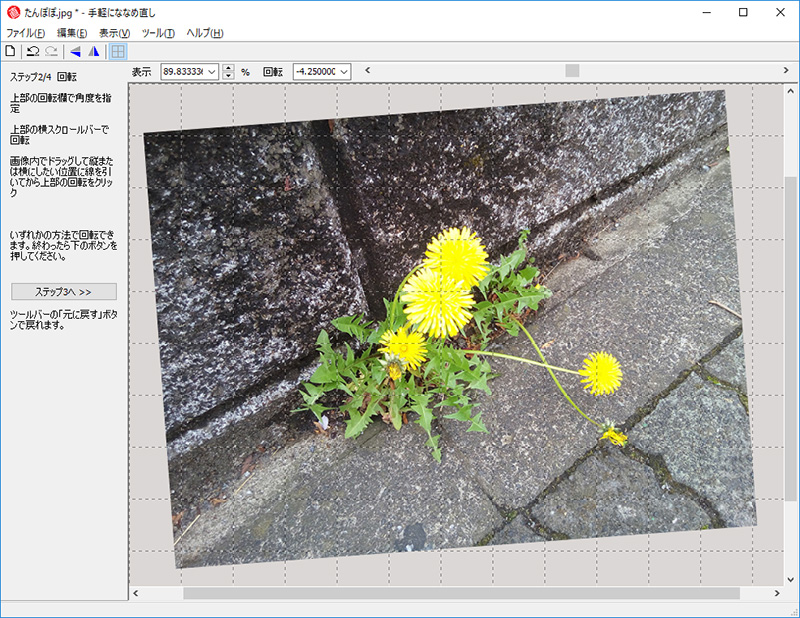Click the rotation slider's left arrow
The height and width of the screenshot is (618, 800).
point(367,70)
